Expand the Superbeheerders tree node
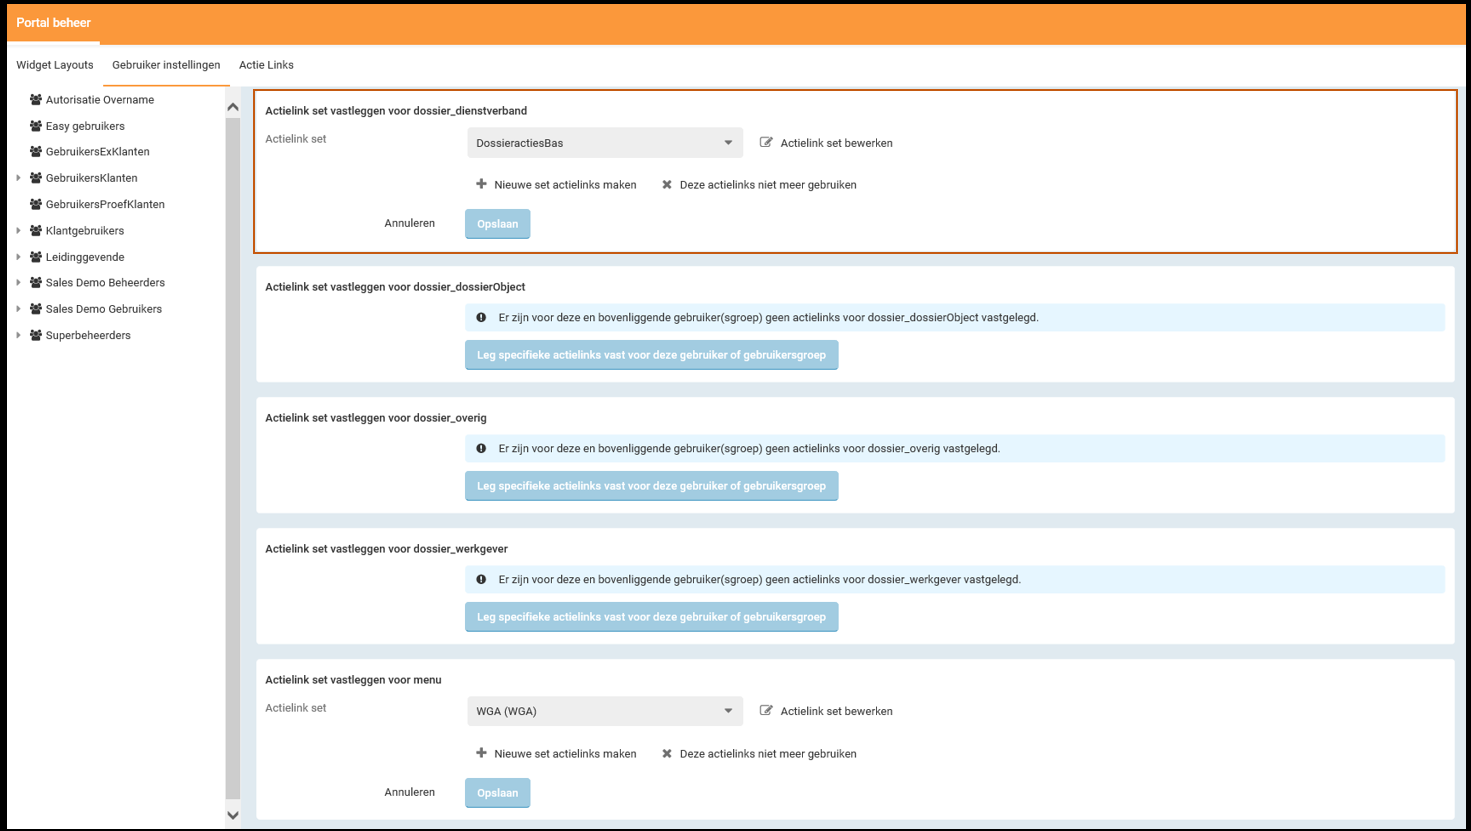The image size is (1471, 831). (x=18, y=335)
